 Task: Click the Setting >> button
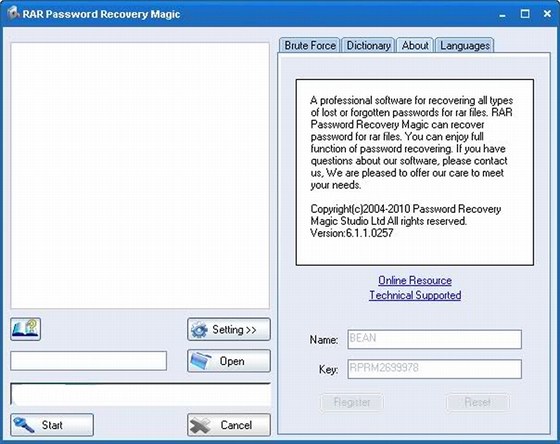pyautogui.click(x=229, y=329)
